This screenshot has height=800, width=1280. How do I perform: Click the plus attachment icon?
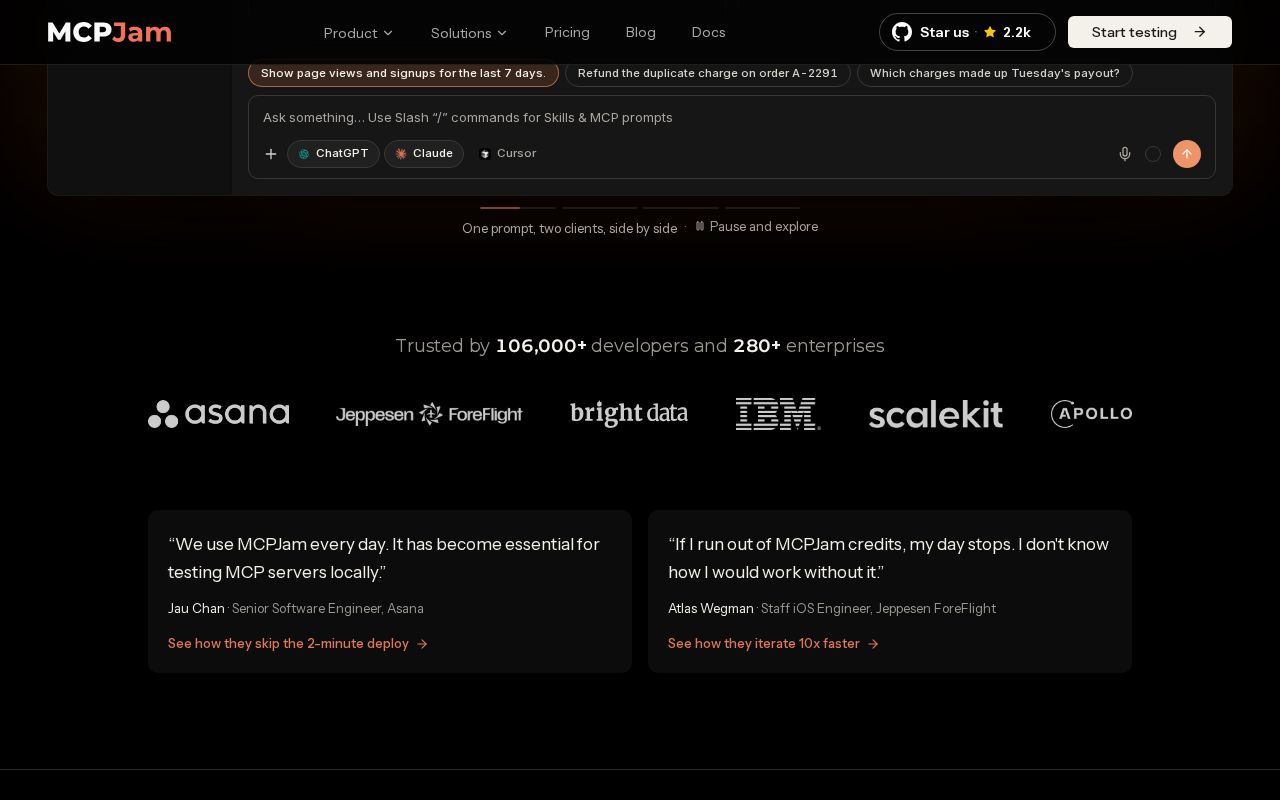click(x=271, y=154)
